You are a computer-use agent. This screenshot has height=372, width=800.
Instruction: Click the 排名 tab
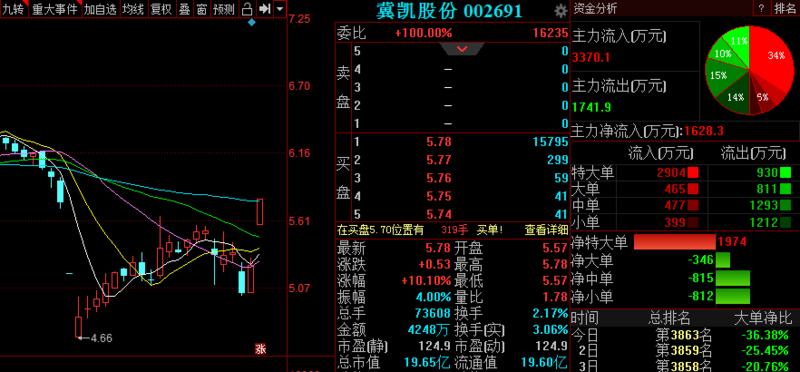pos(785,8)
